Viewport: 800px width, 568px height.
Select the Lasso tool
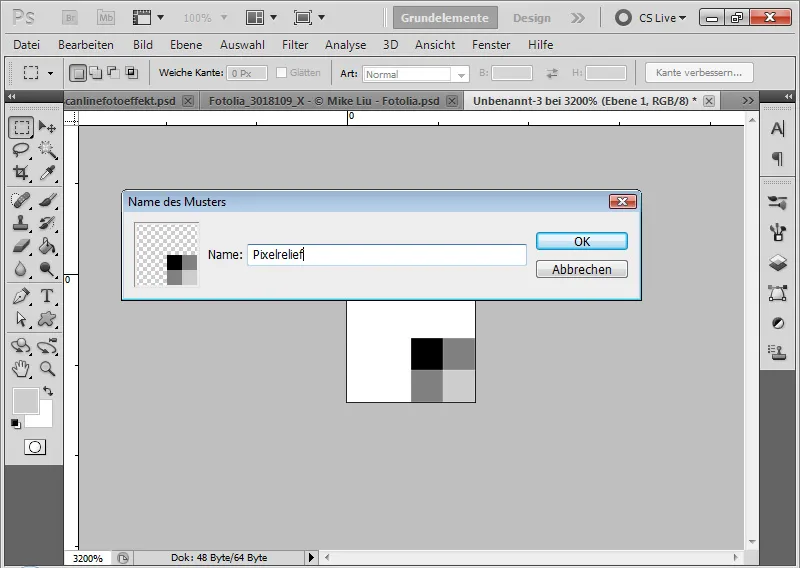click(21, 150)
